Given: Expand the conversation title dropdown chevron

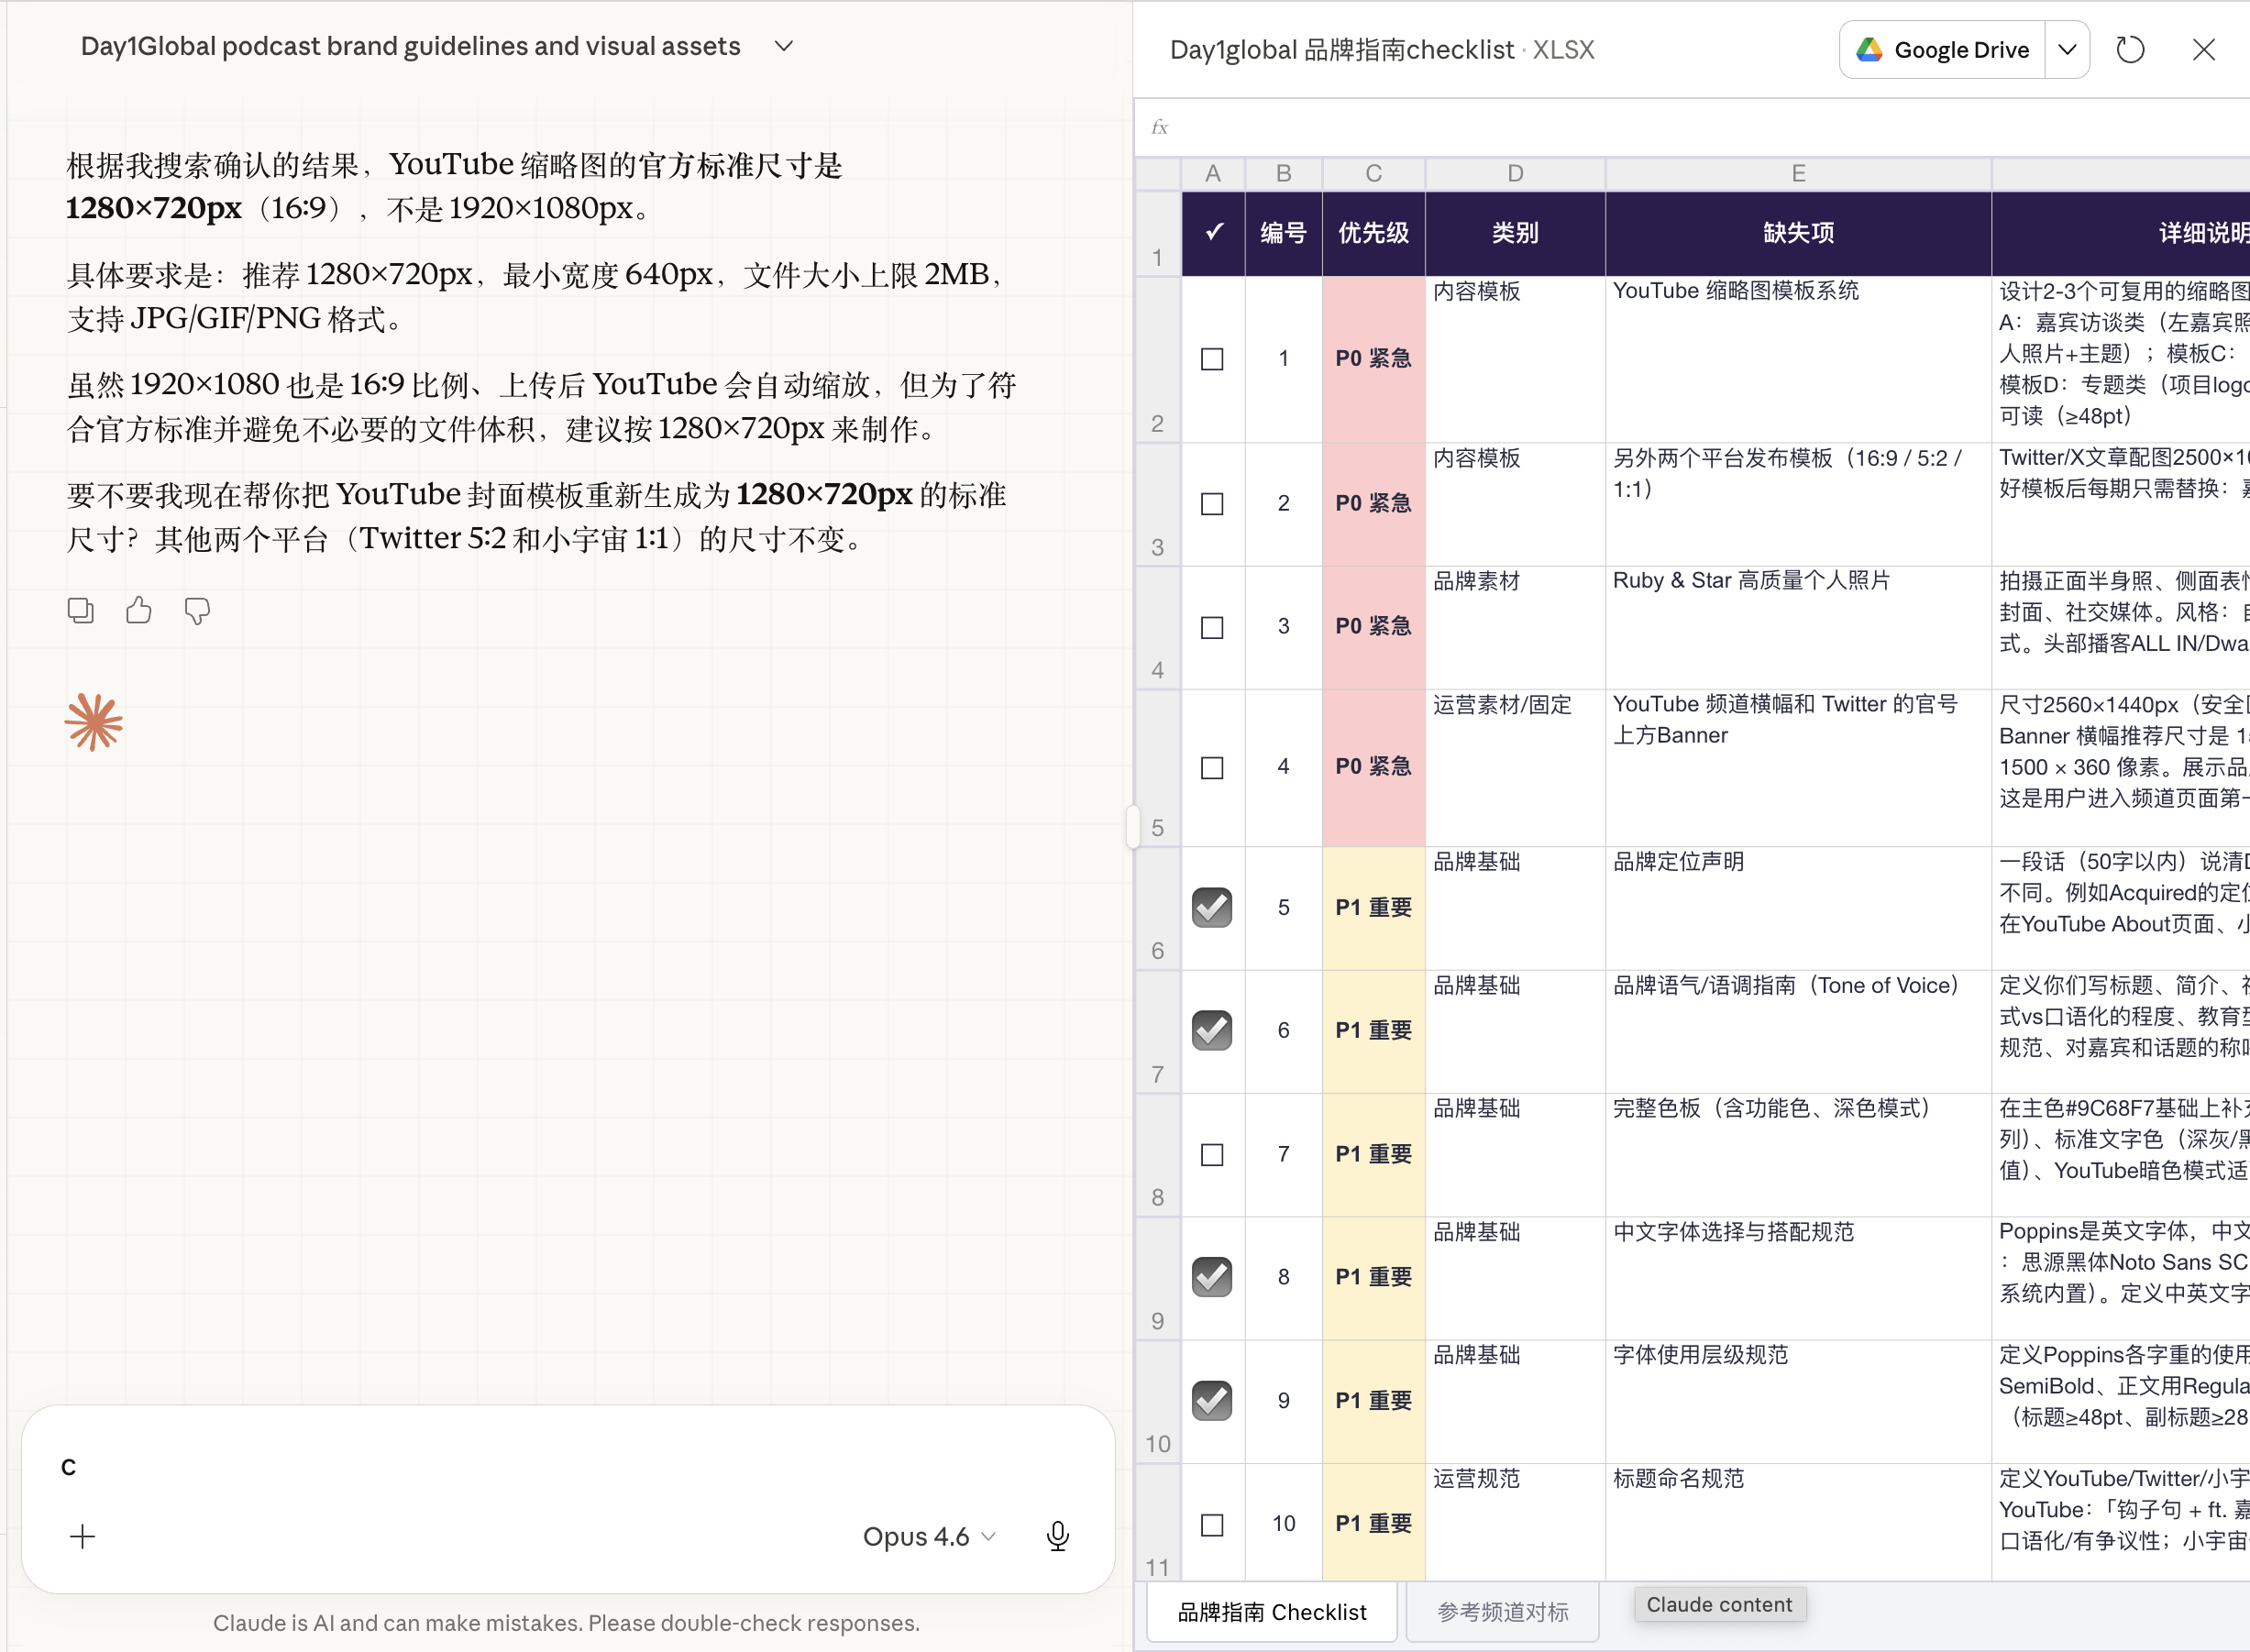Looking at the screenshot, I should point(784,46).
